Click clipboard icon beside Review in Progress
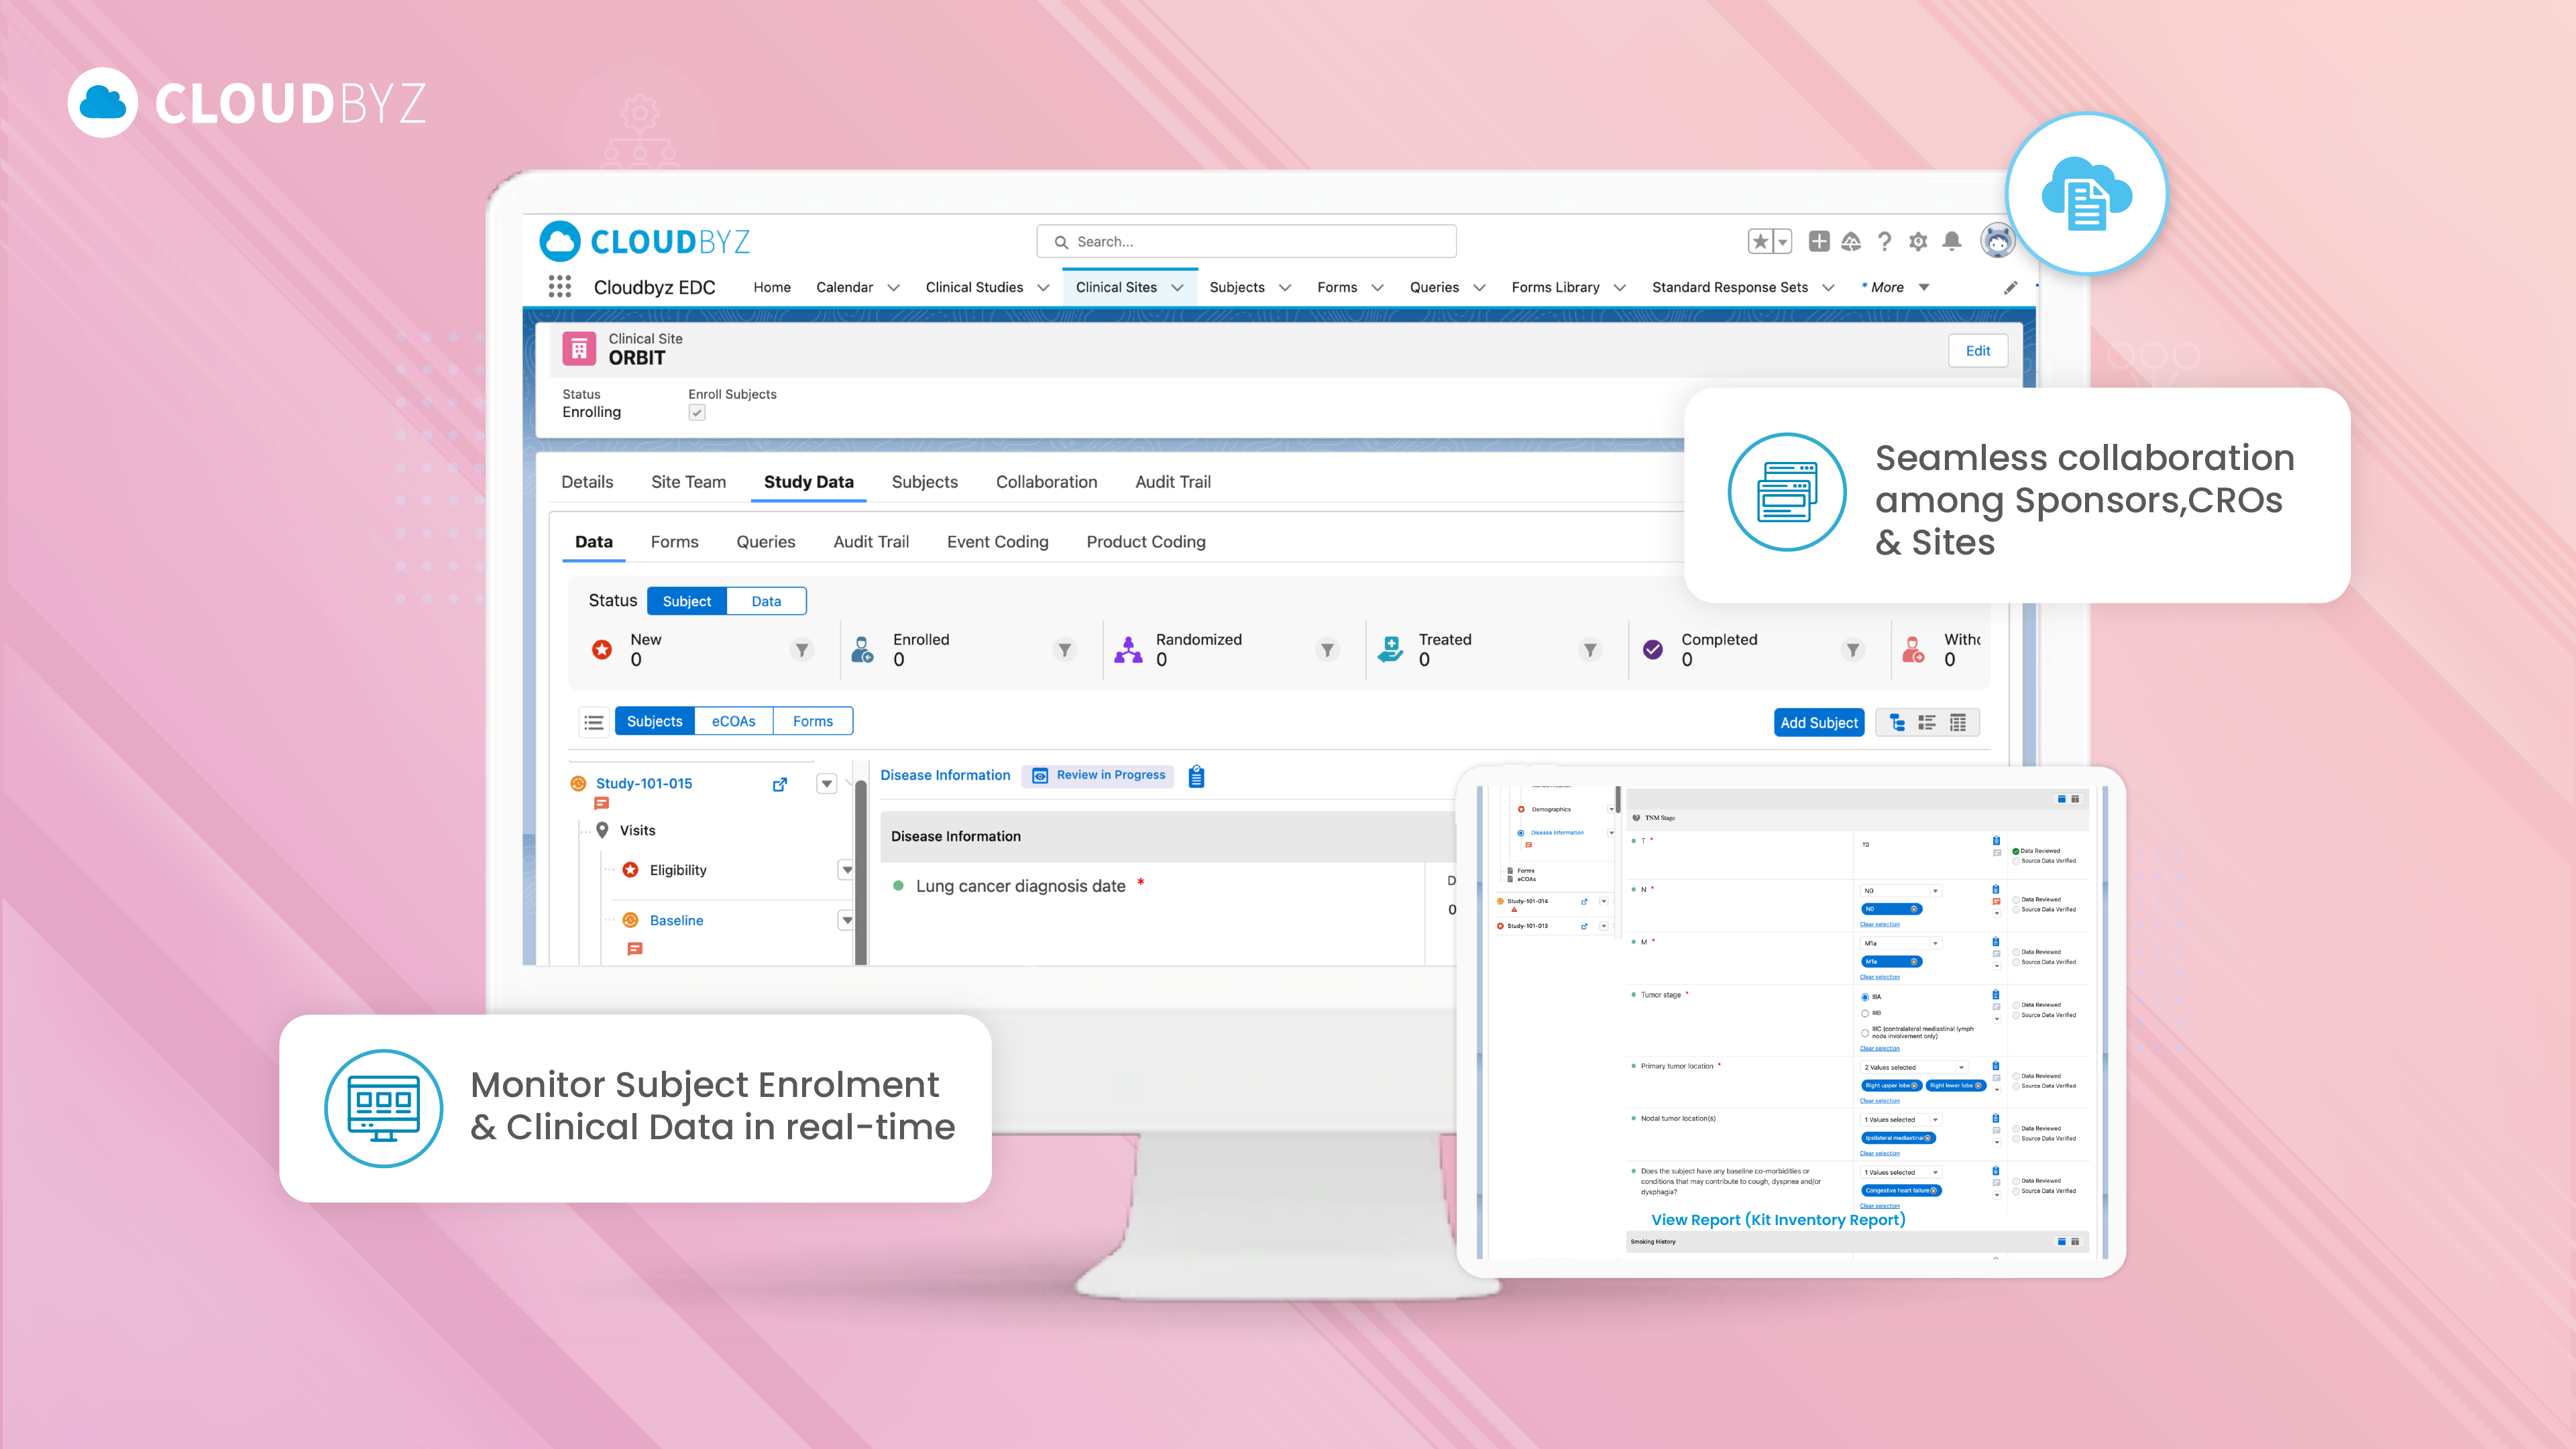Image resolution: width=2576 pixels, height=1449 pixels. [1196, 776]
